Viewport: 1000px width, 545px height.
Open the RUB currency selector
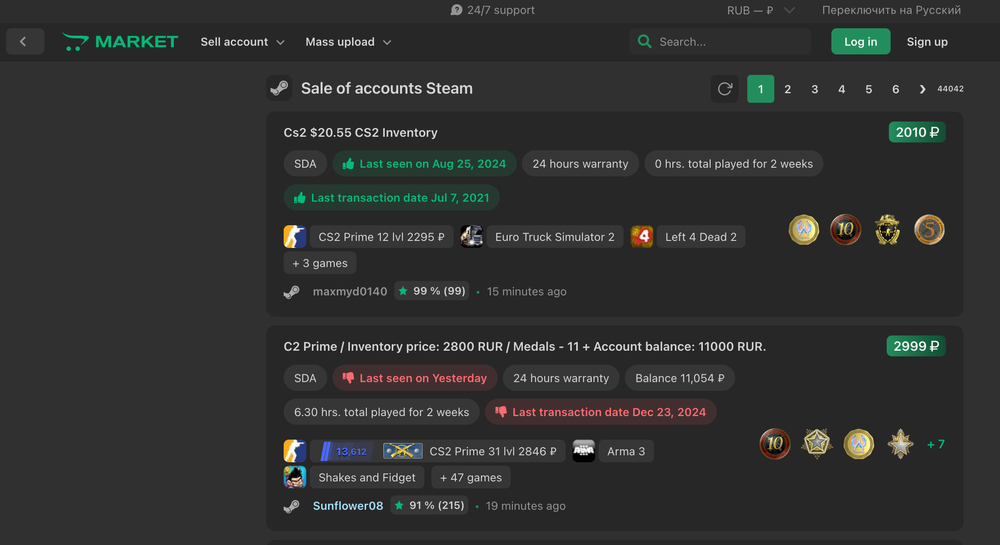[x=761, y=10]
